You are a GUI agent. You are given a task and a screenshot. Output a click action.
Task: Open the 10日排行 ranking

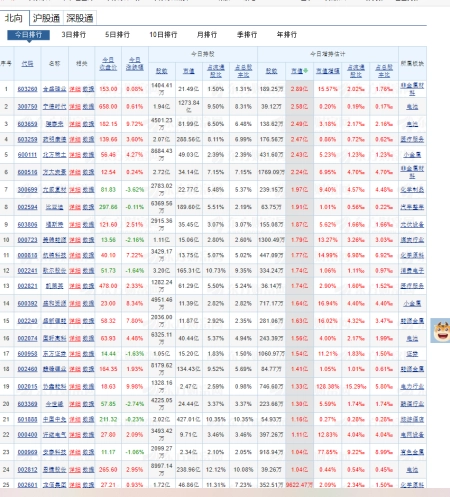point(163,35)
